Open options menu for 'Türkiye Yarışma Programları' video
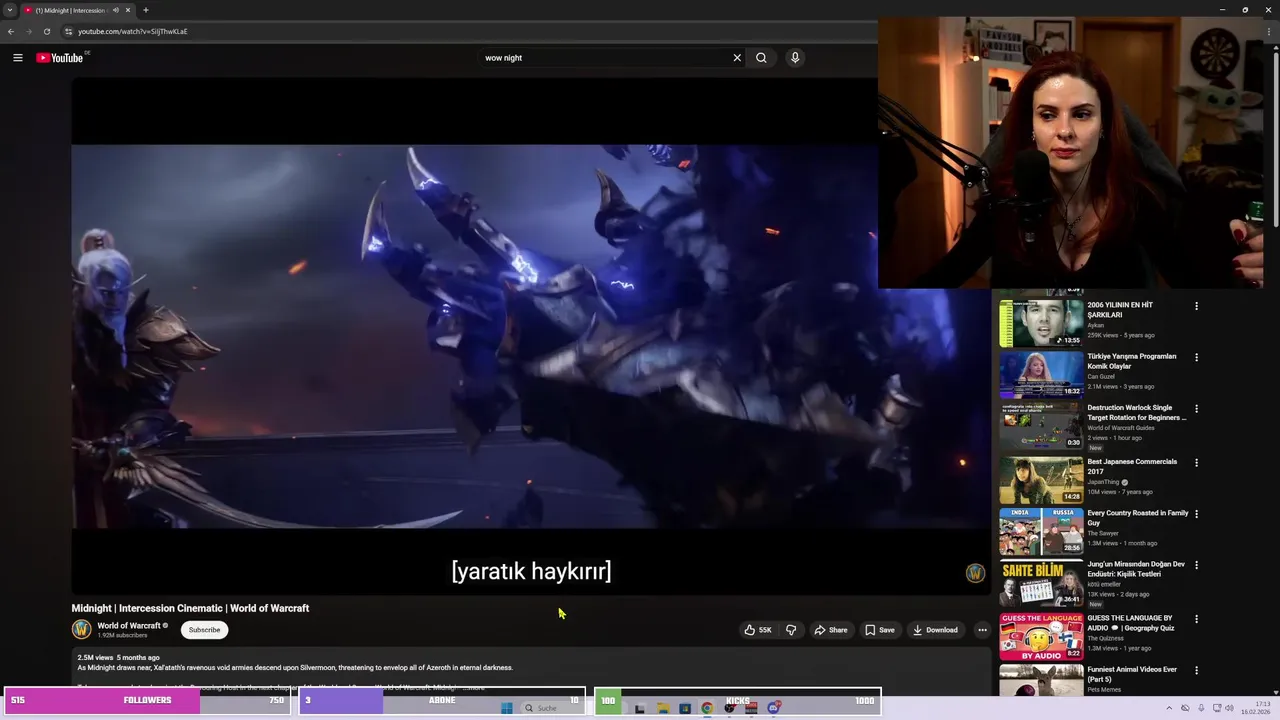This screenshot has height=720, width=1280. (1196, 357)
